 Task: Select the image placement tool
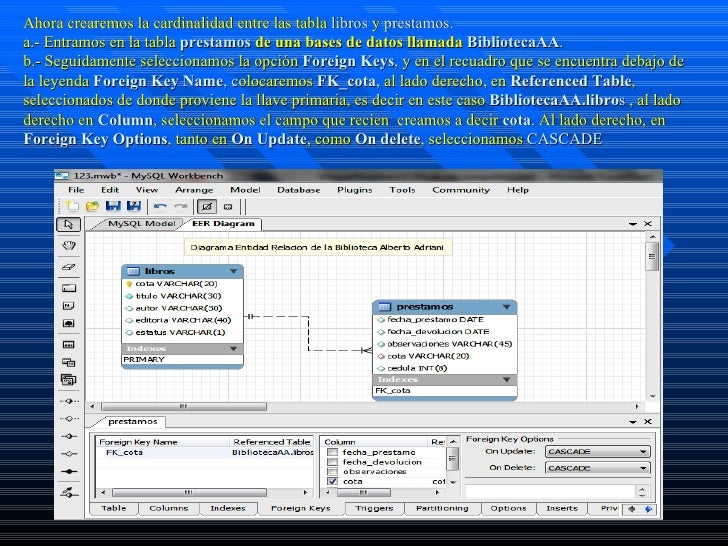[69, 323]
